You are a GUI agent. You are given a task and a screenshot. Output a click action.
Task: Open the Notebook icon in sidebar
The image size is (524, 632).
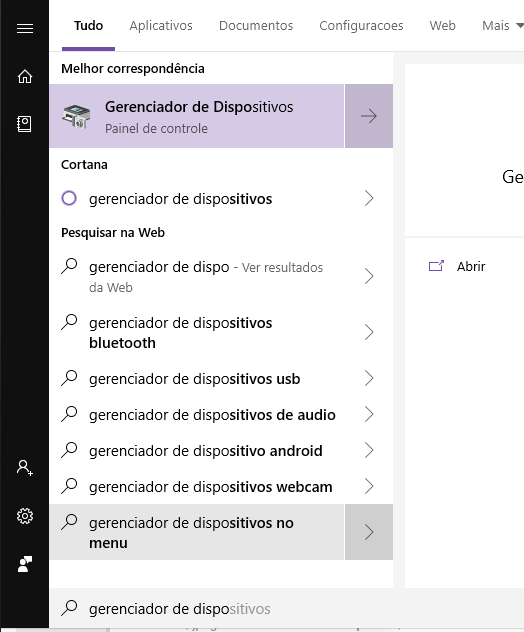[x=24, y=124]
